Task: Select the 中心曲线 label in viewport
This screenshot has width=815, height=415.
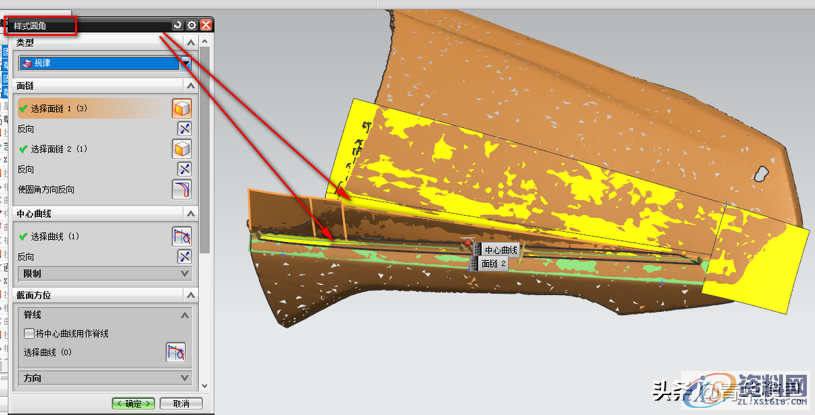Action: click(x=500, y=249)
